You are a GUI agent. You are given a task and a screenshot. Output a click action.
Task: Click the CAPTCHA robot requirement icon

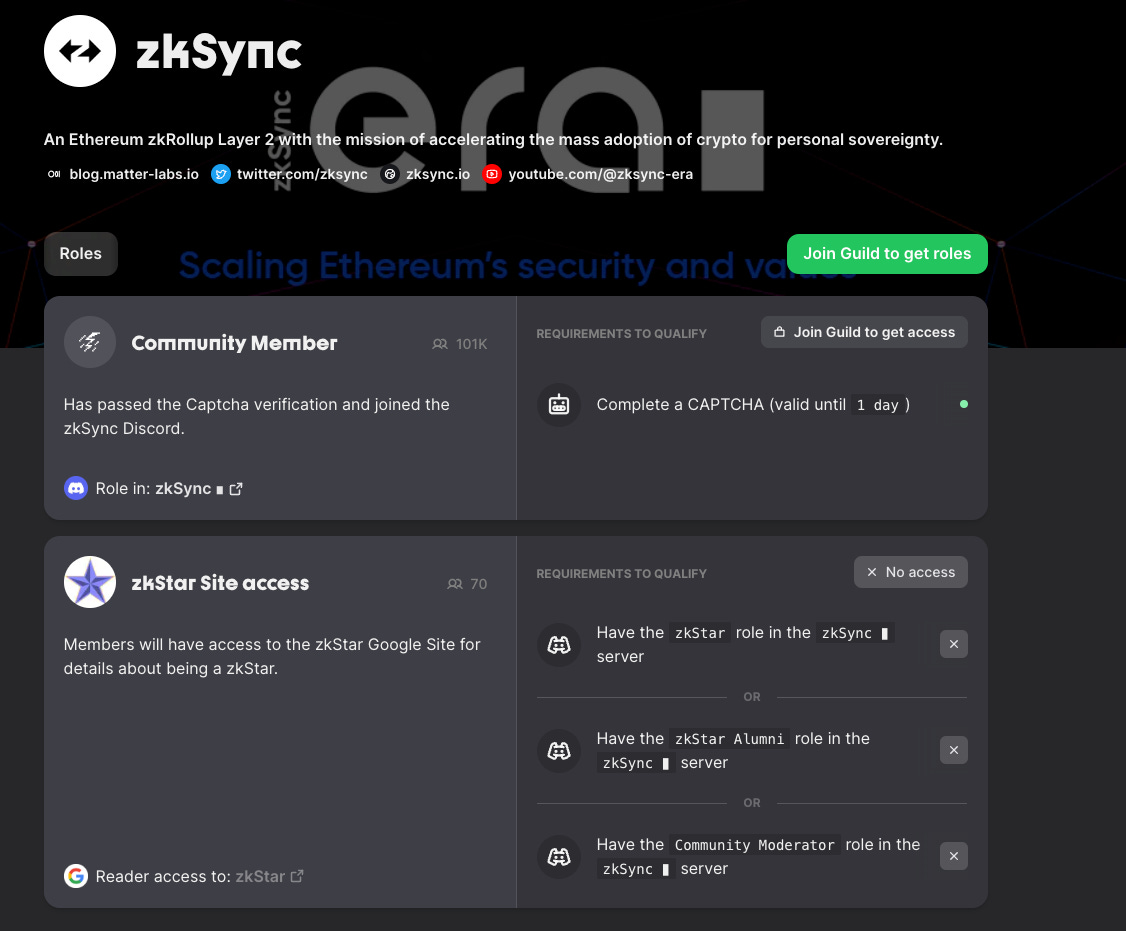(559, 404)
